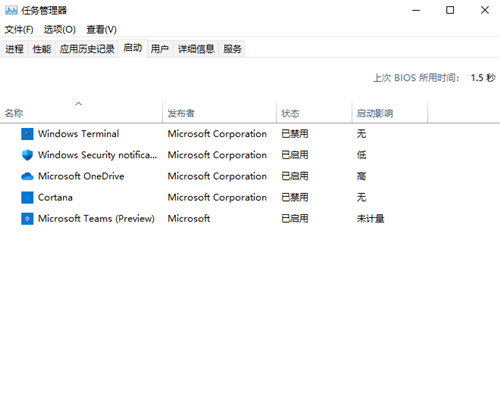Click 无 impact of Cortana
This screenshot has height=398, width=500.
[x=361, y=197]
